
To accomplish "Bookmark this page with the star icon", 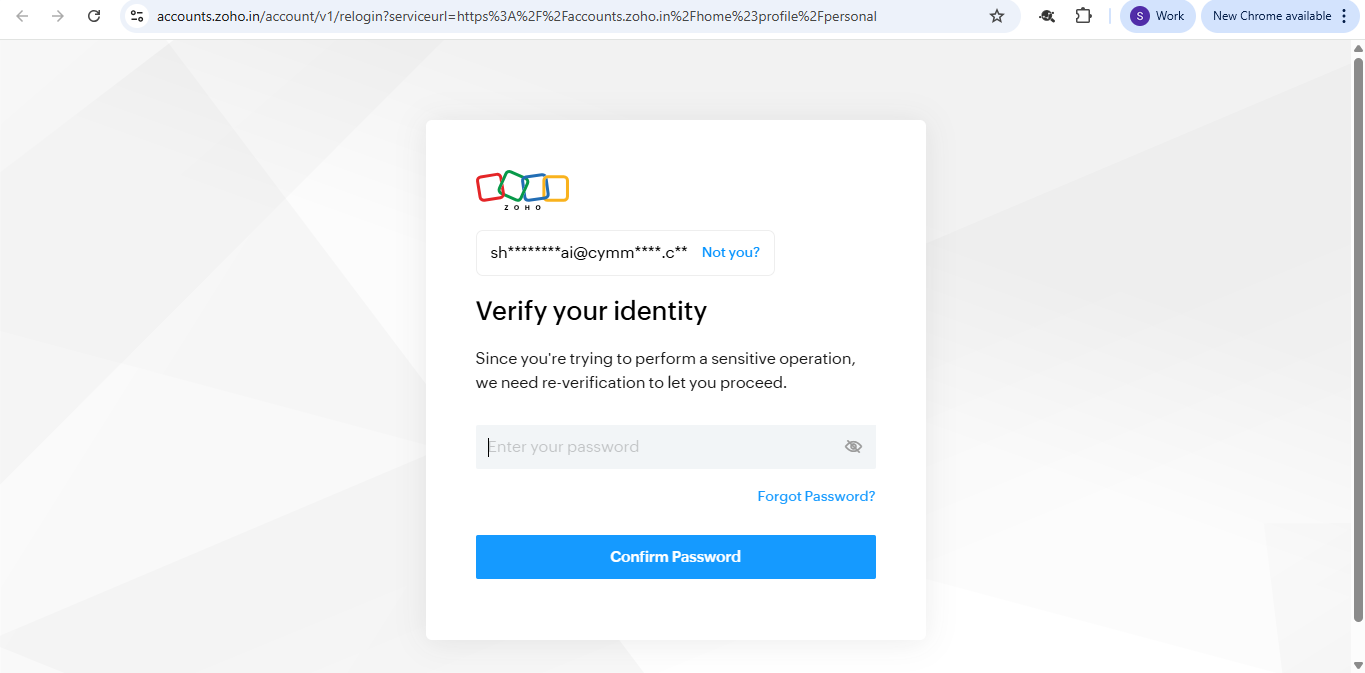I will 996,16.
